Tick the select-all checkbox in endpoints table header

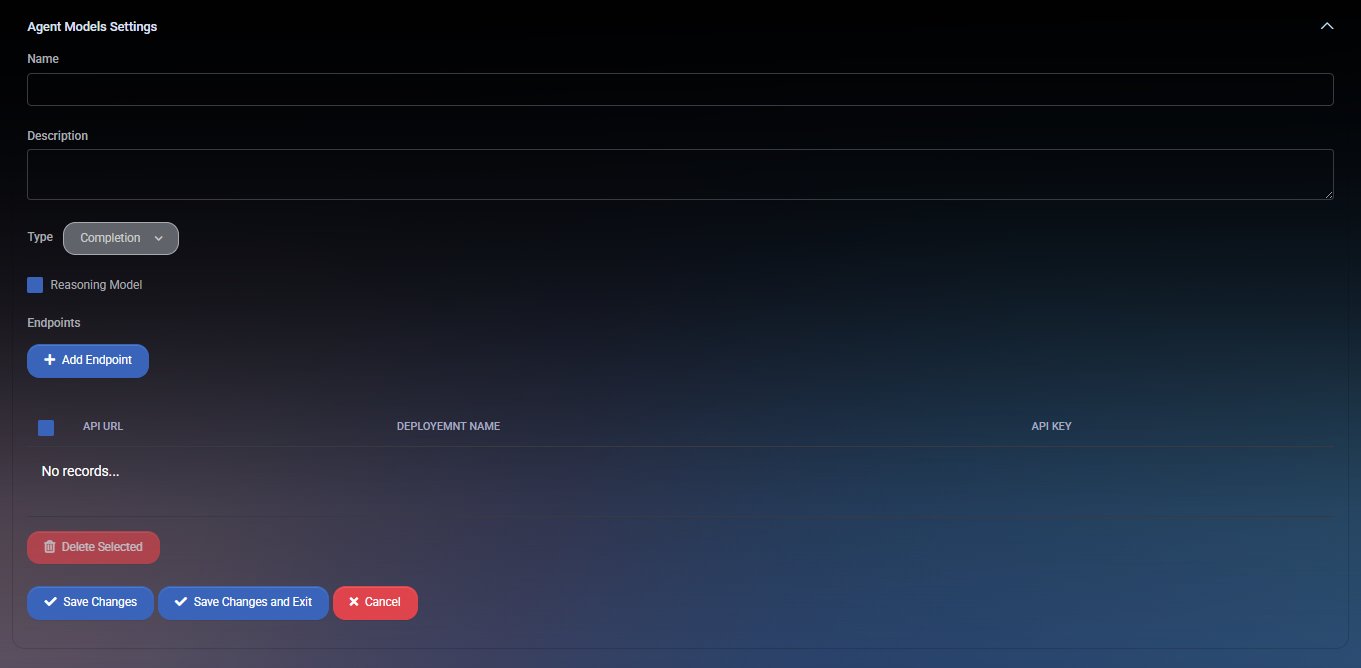click(46, 428)
